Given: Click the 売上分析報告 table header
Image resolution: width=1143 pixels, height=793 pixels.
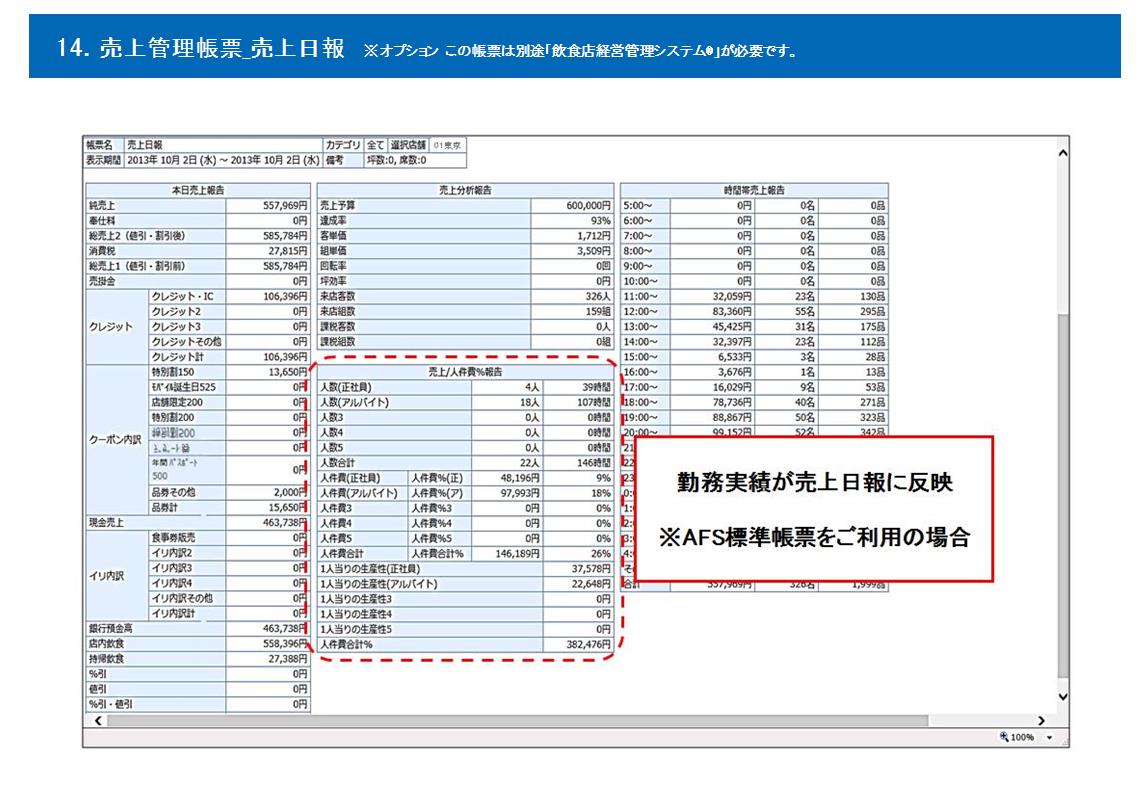Looking at the screenshot, I should pyautogui.click(x=465, y=190).
